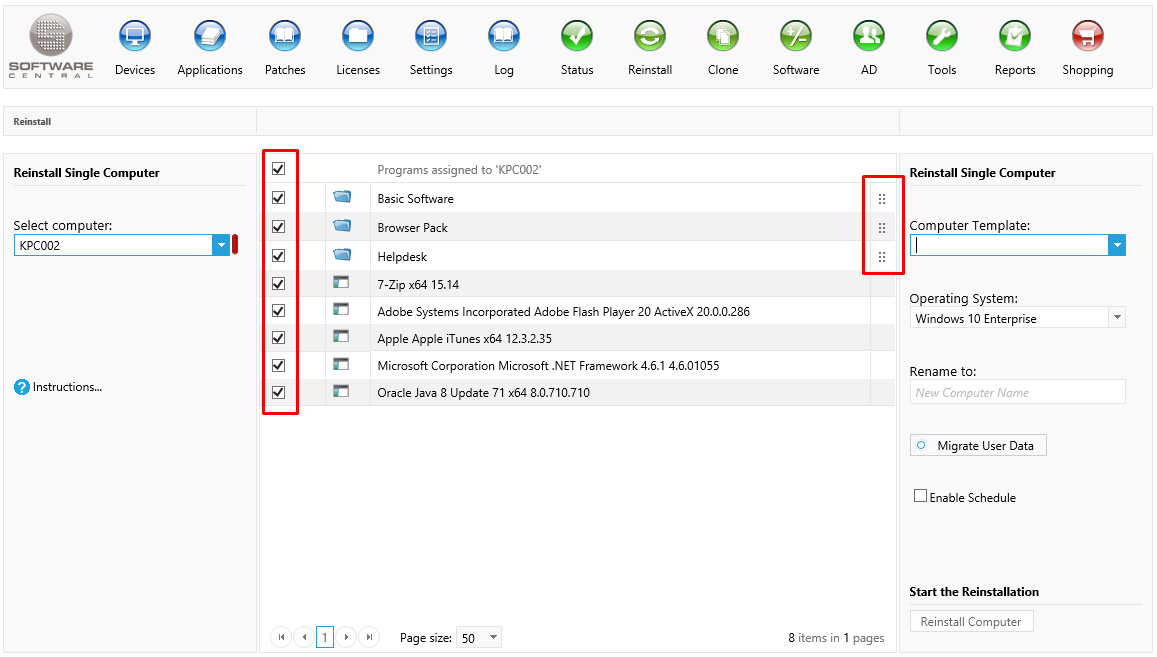Open the Shopping cart icon

click(1087, 37)
